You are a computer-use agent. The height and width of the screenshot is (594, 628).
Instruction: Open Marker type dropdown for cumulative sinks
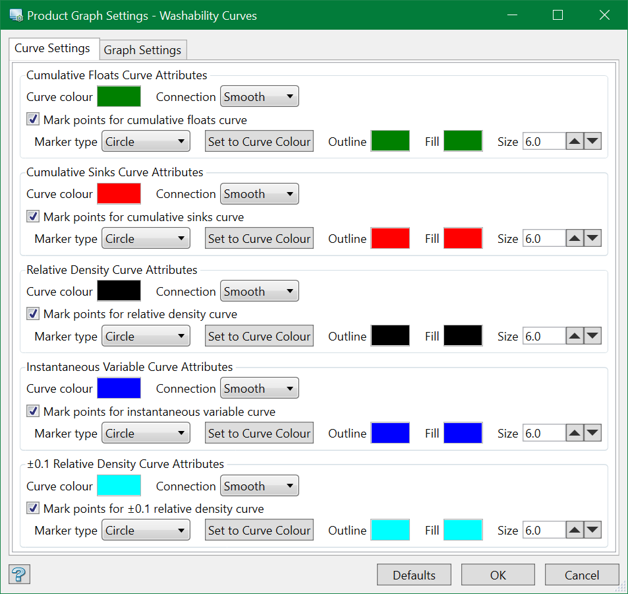146,238
